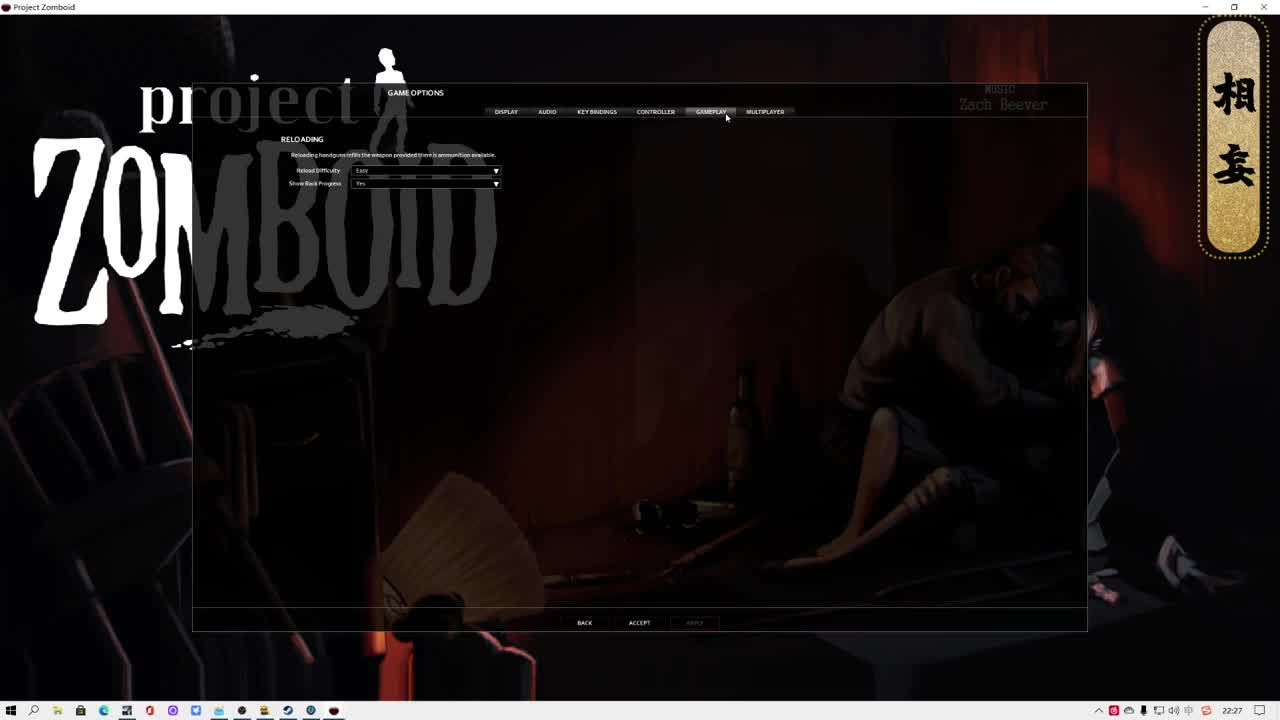1280x720 pixels.
Task: Minimize the Project Zomboid window
Action: [x=1205, y=7]
